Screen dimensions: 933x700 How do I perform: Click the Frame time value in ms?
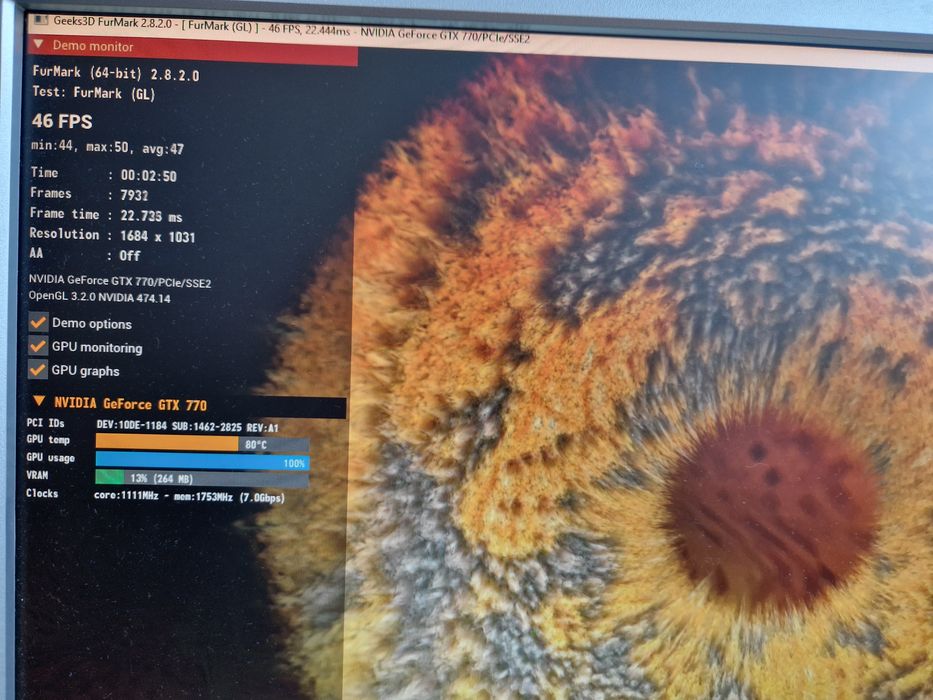tap(151, 216)
